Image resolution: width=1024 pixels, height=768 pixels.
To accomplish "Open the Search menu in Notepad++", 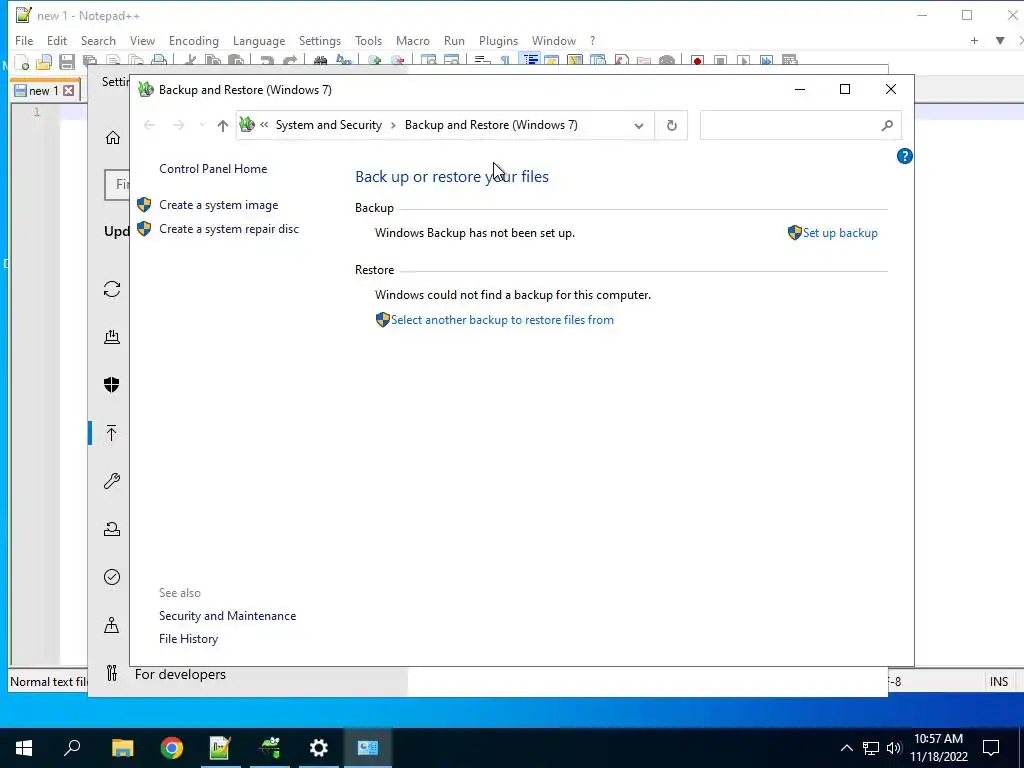I will pos(98,40).
